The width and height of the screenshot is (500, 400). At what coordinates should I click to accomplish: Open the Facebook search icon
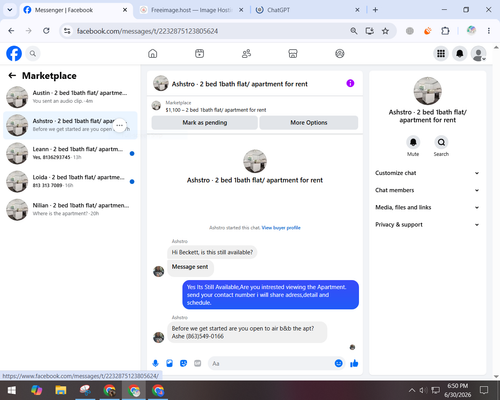pyautogui.click(x=33, y=53)
